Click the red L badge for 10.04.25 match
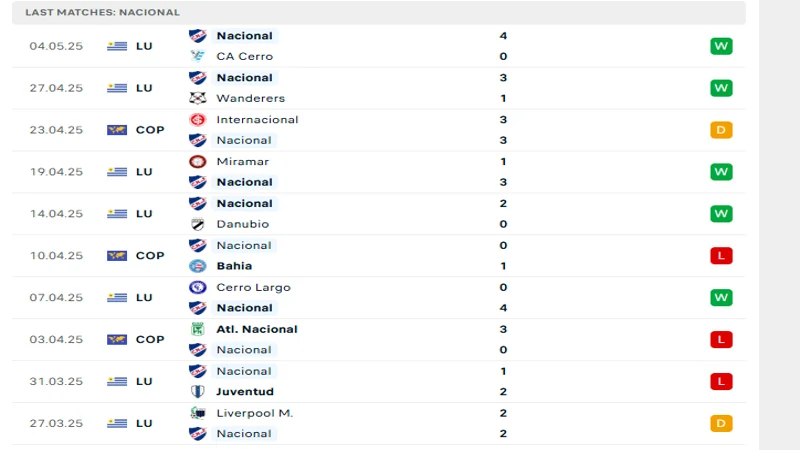The width and height of the screenshot is (800, 450). 721,256
